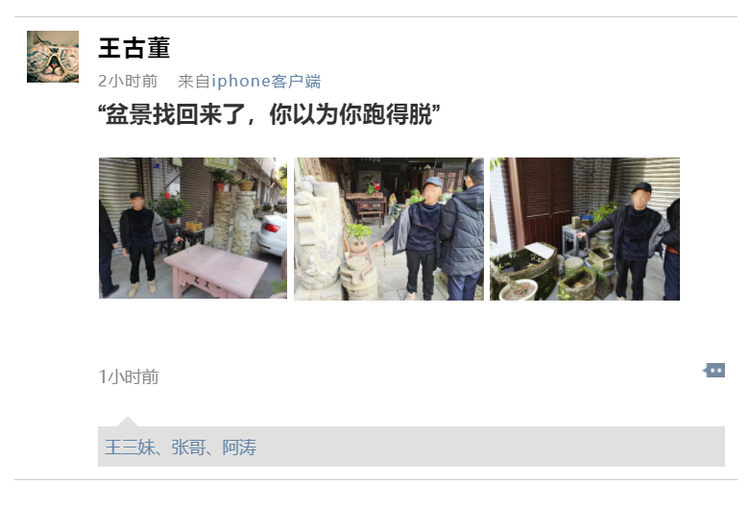The image size is (750, 508).
Task: Open third photo with stone basins
Action: coord(585,229)
